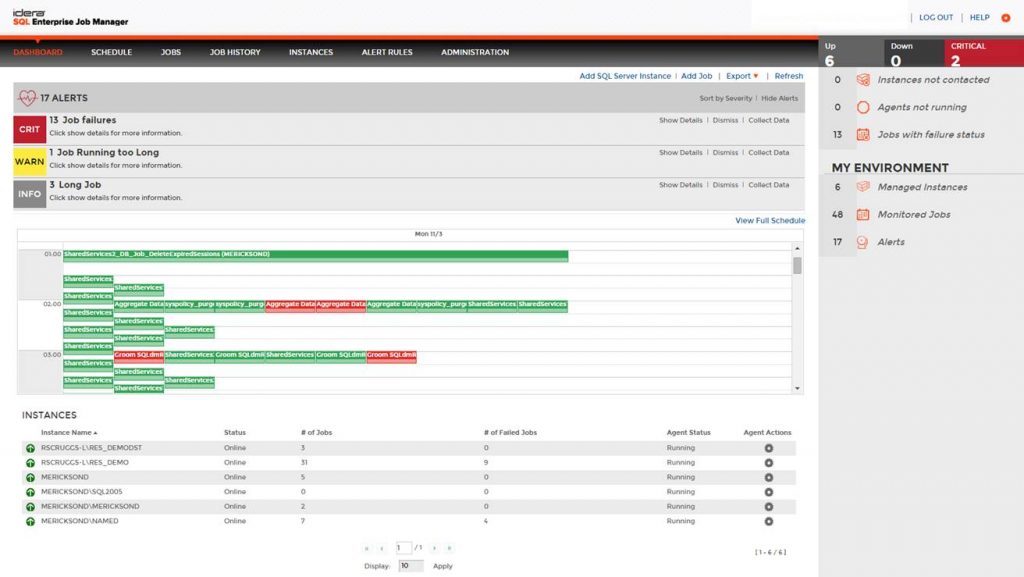
Task: Sort by Instance Name column header
Action: [x=69, y=432]
